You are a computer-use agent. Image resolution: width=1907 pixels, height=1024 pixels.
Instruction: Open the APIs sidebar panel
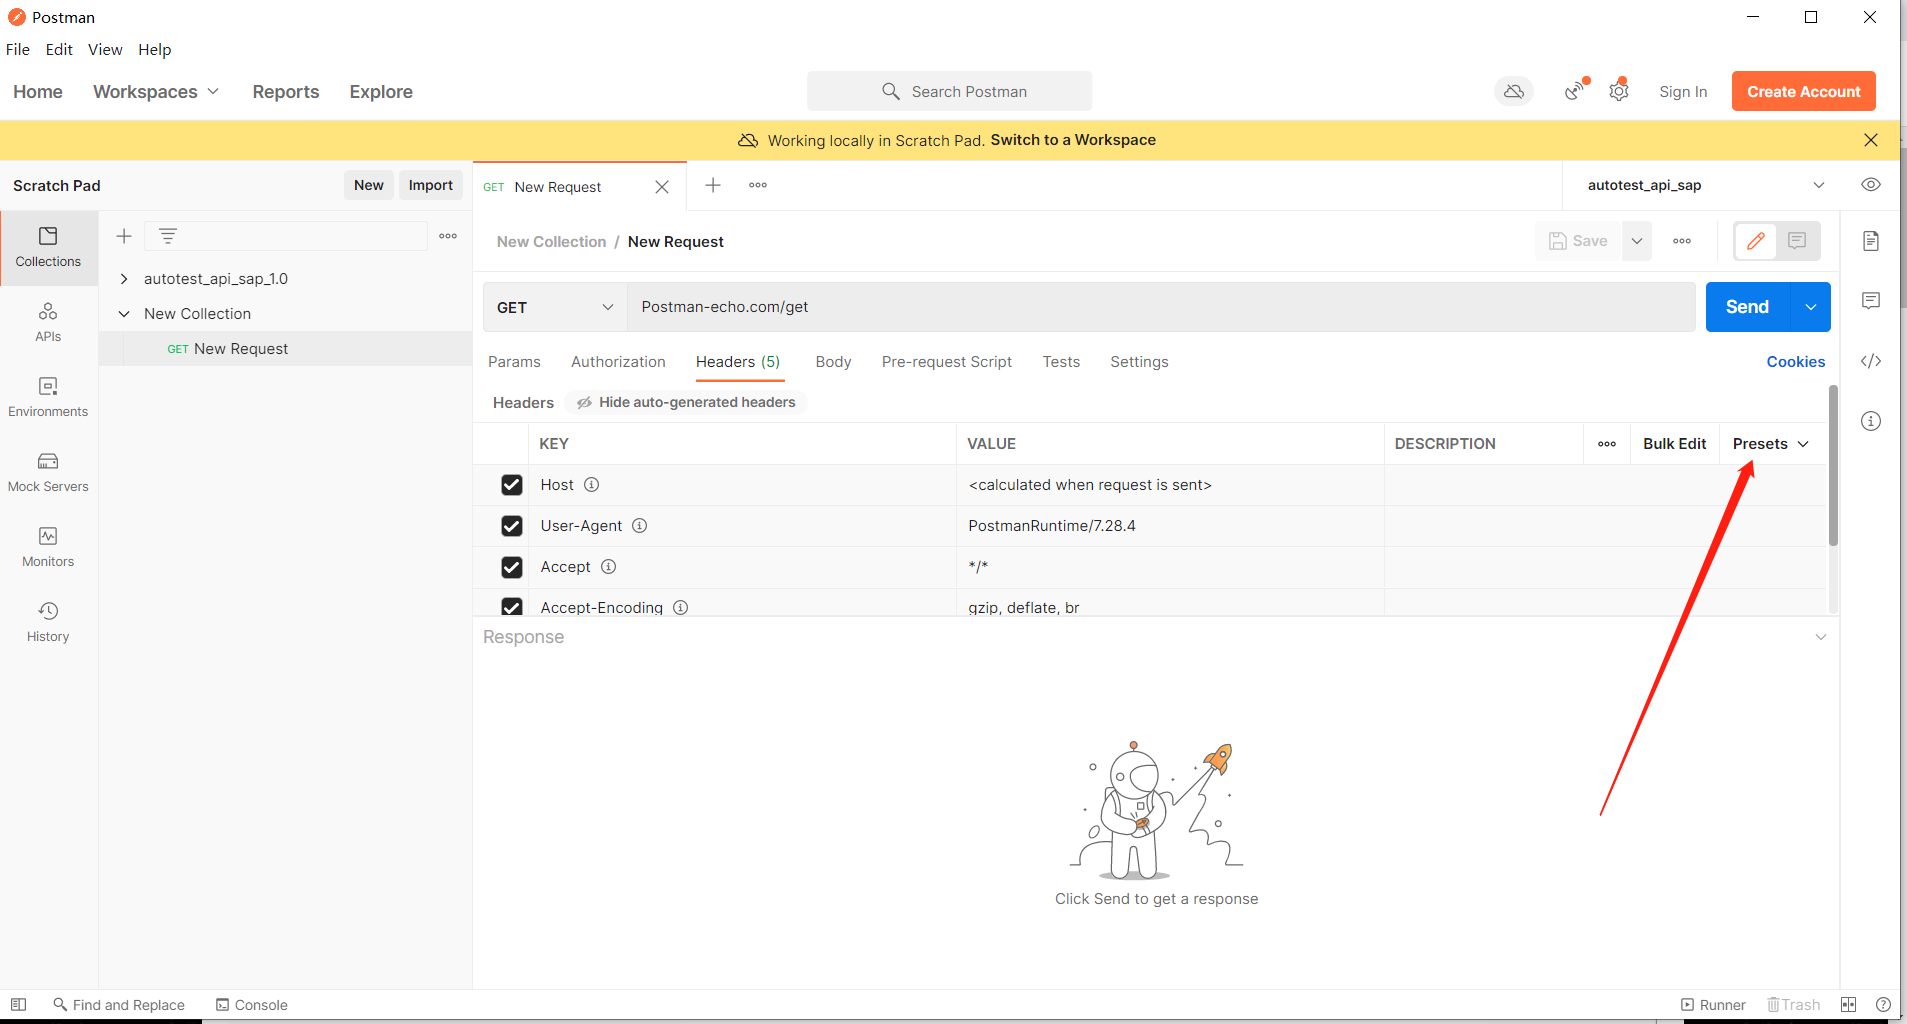coord(48,322)
